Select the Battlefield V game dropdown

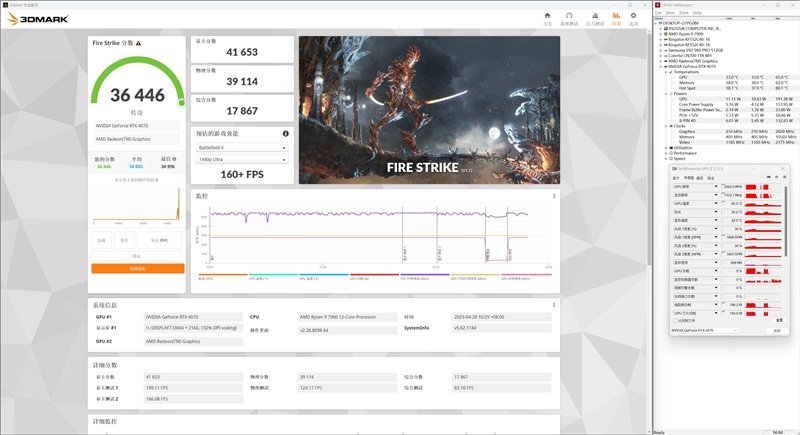[242, 148]
